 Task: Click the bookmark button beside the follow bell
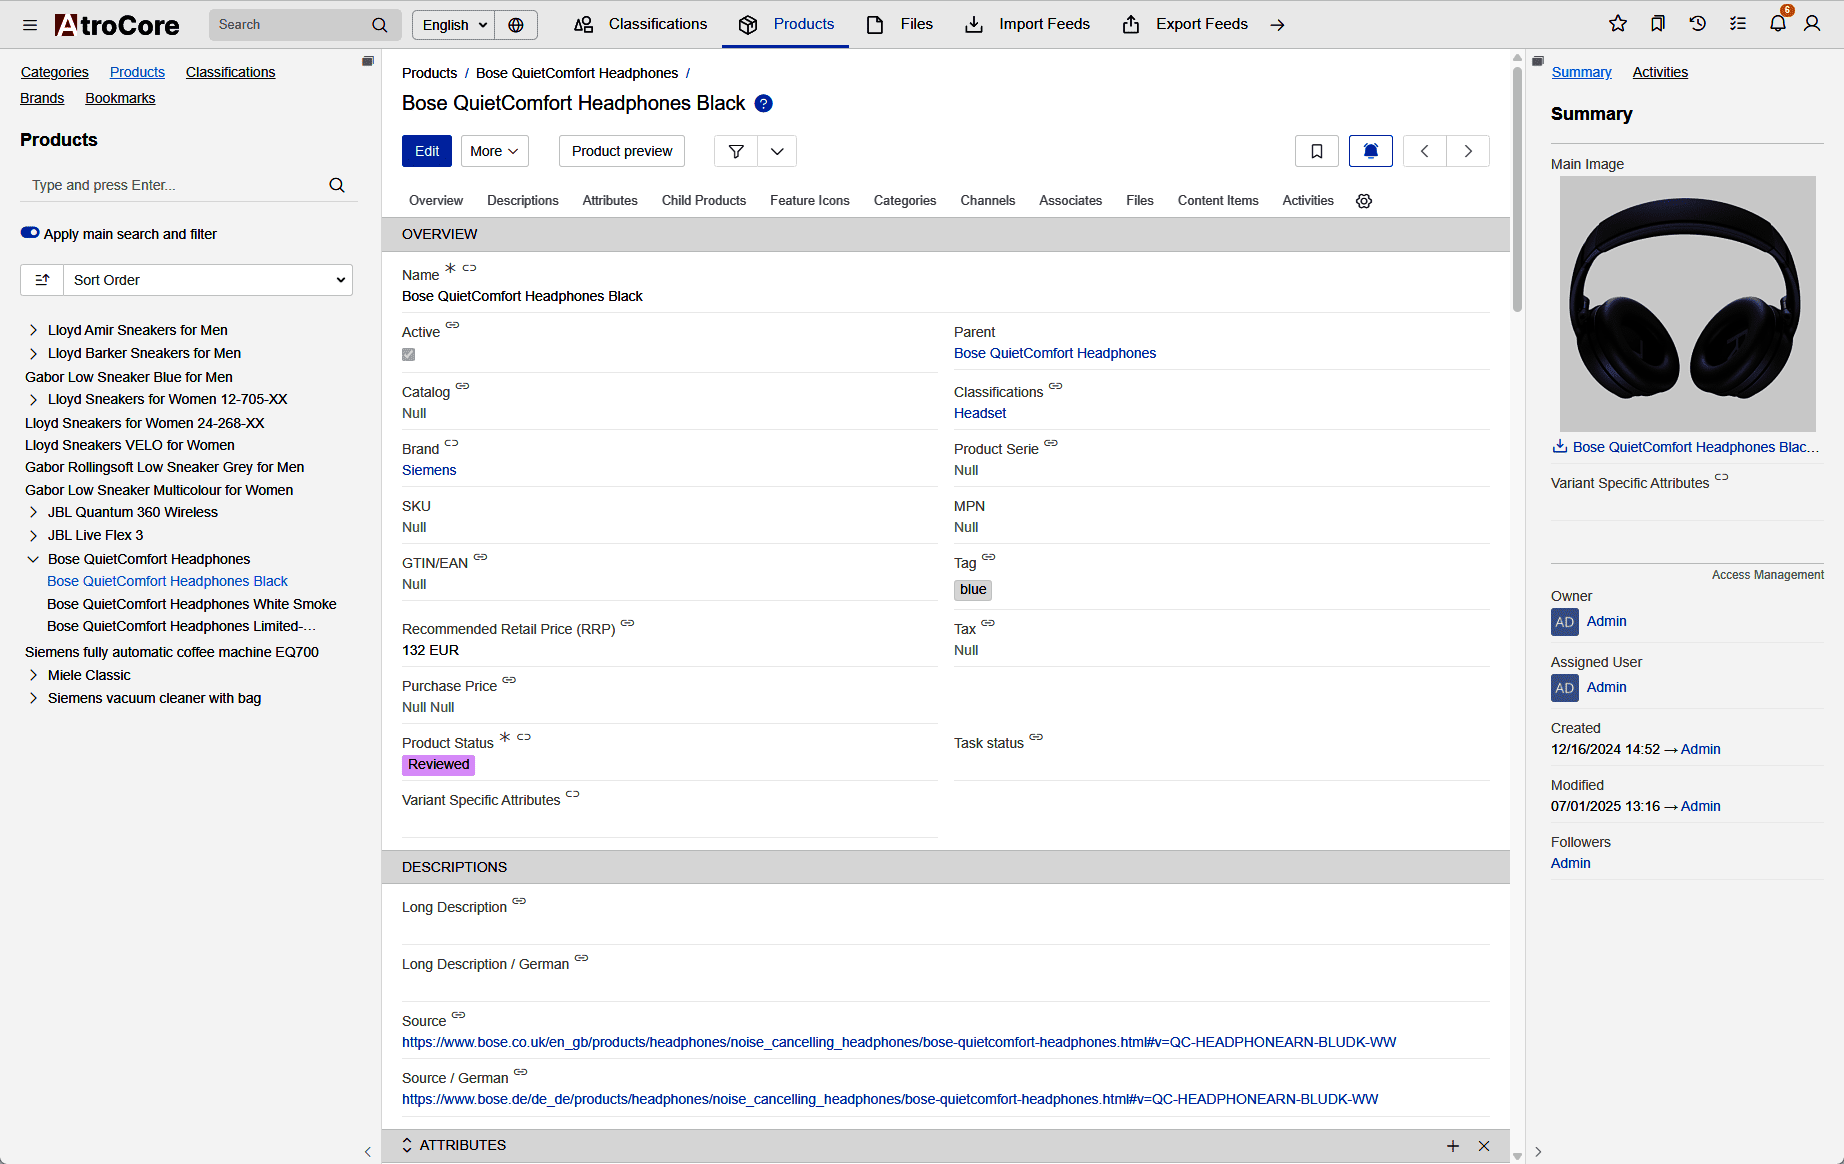[x=1316, y=151]
